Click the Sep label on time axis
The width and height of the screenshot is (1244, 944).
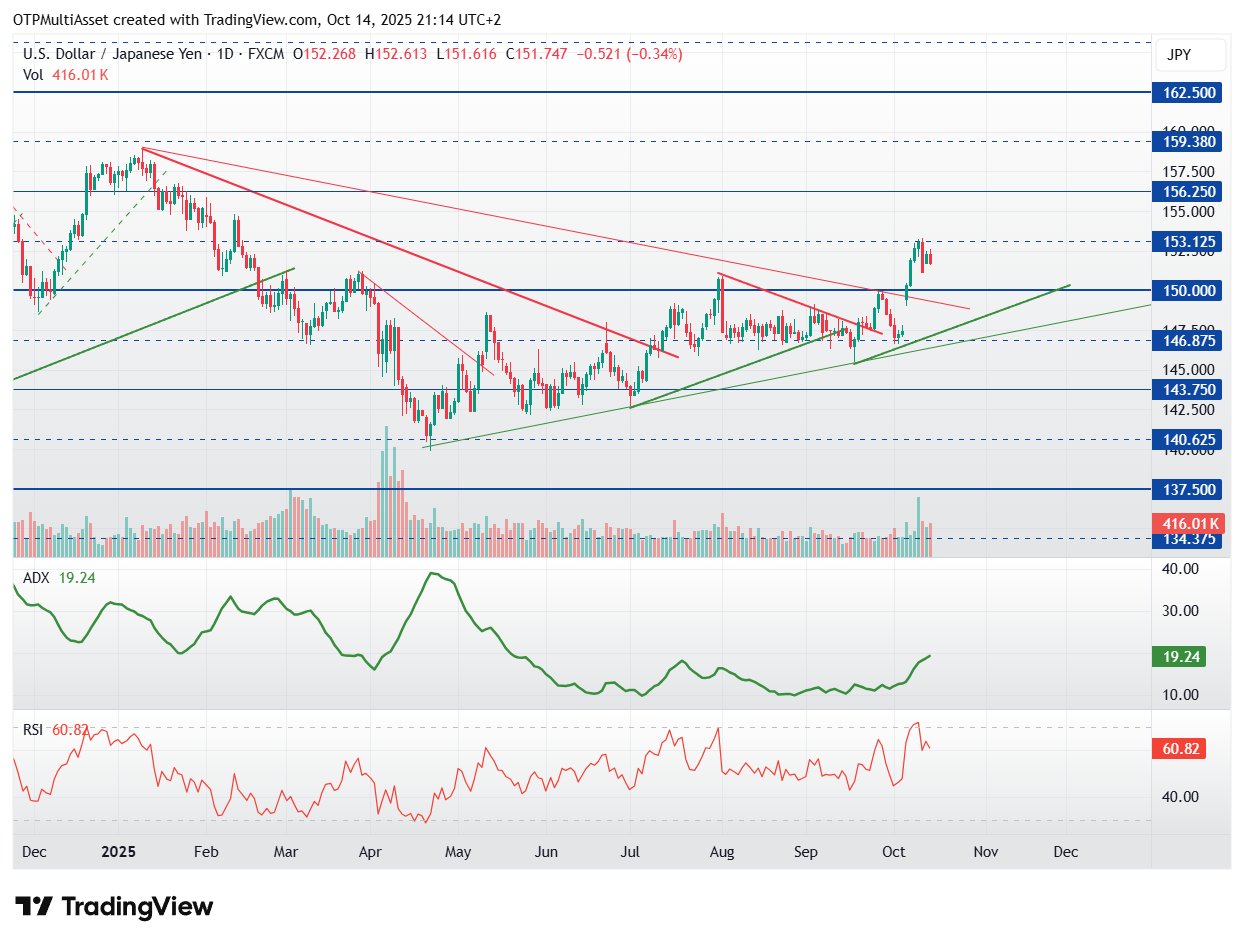(x=806, y=852)
